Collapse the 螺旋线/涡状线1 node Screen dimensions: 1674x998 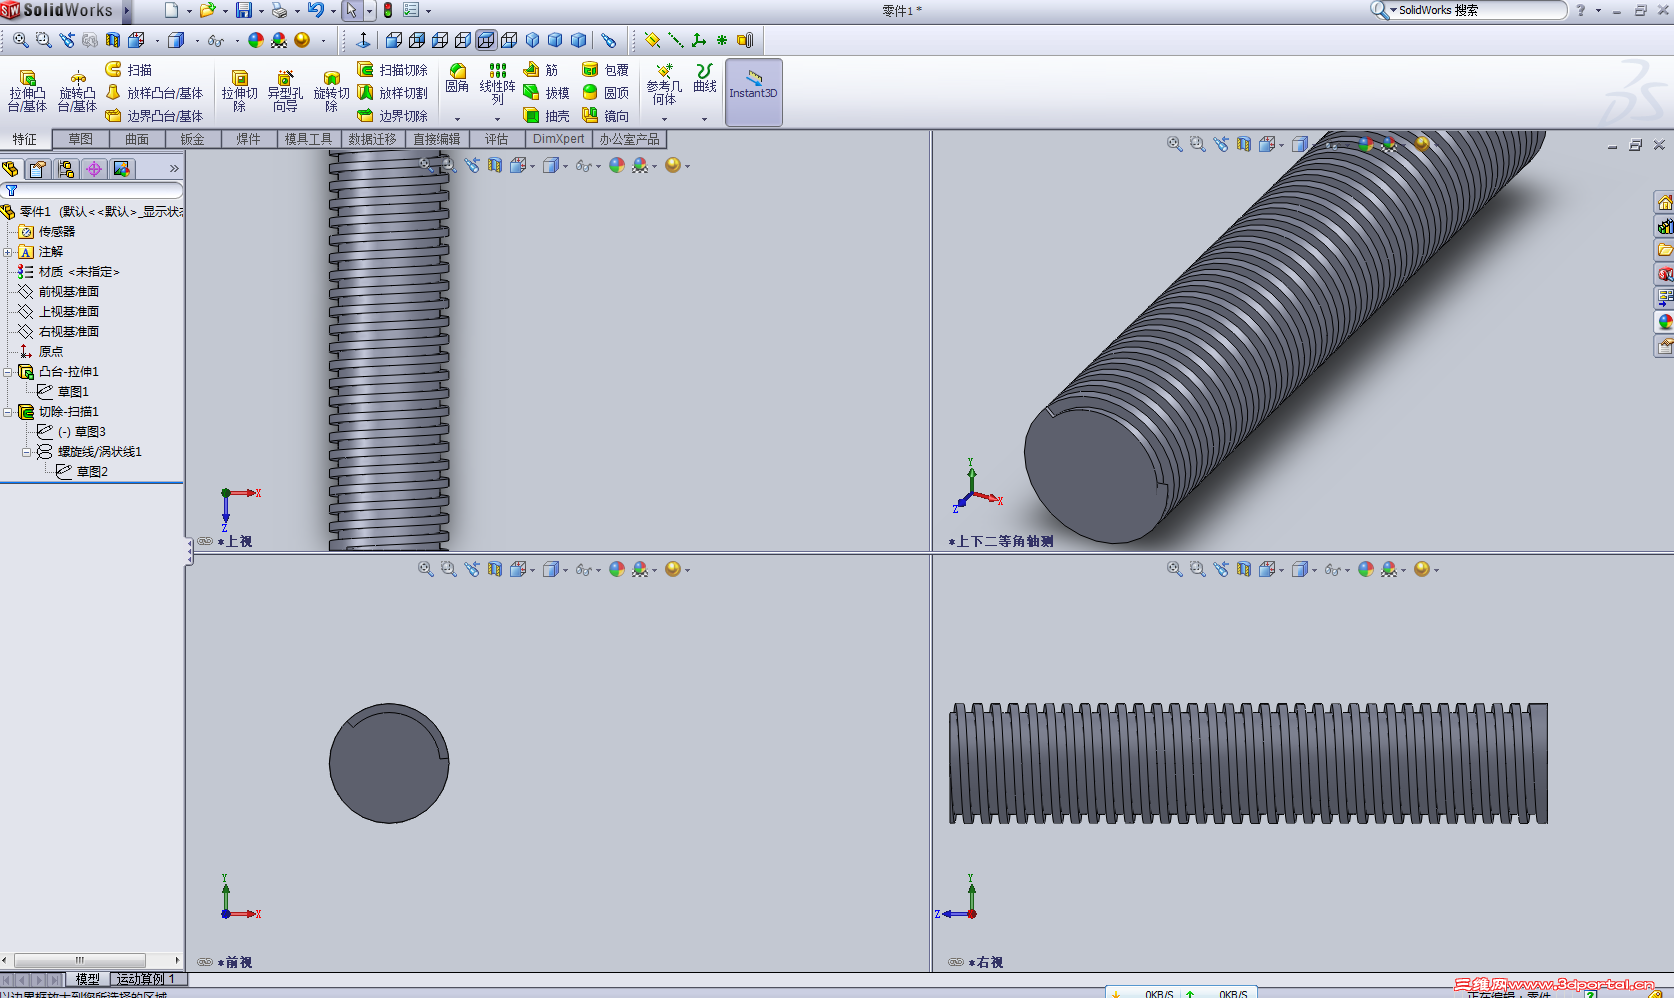(27, 452)
